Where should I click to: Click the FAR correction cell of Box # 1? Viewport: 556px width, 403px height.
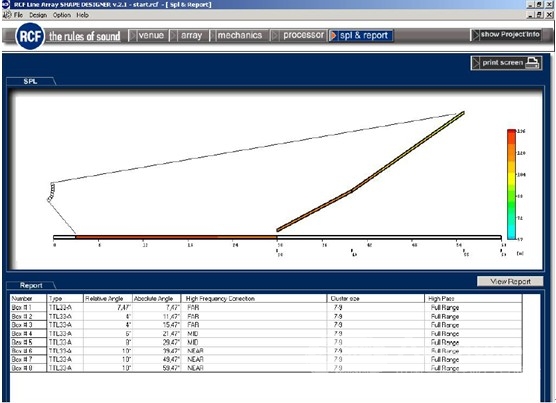pos(254,307)
